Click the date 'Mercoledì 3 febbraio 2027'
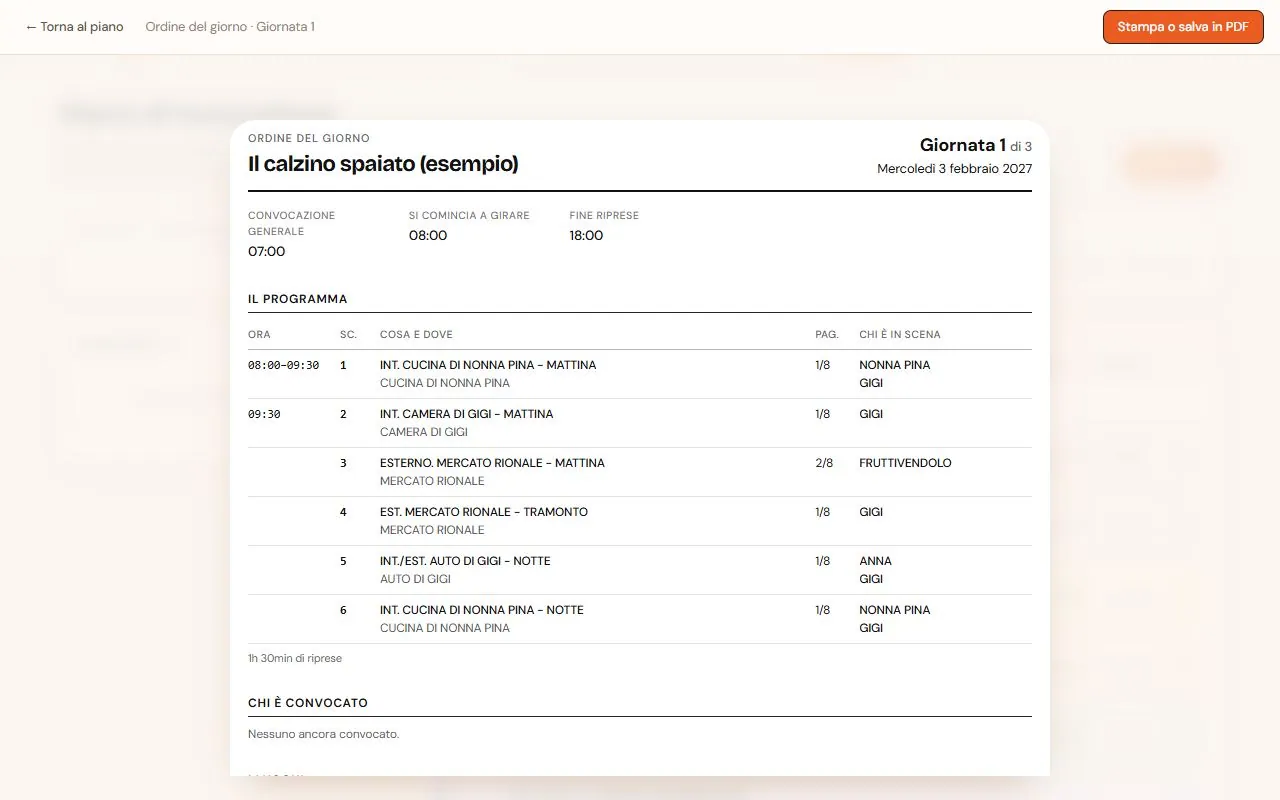Screen dimensions: 1280x800 (x=955, y=169)
